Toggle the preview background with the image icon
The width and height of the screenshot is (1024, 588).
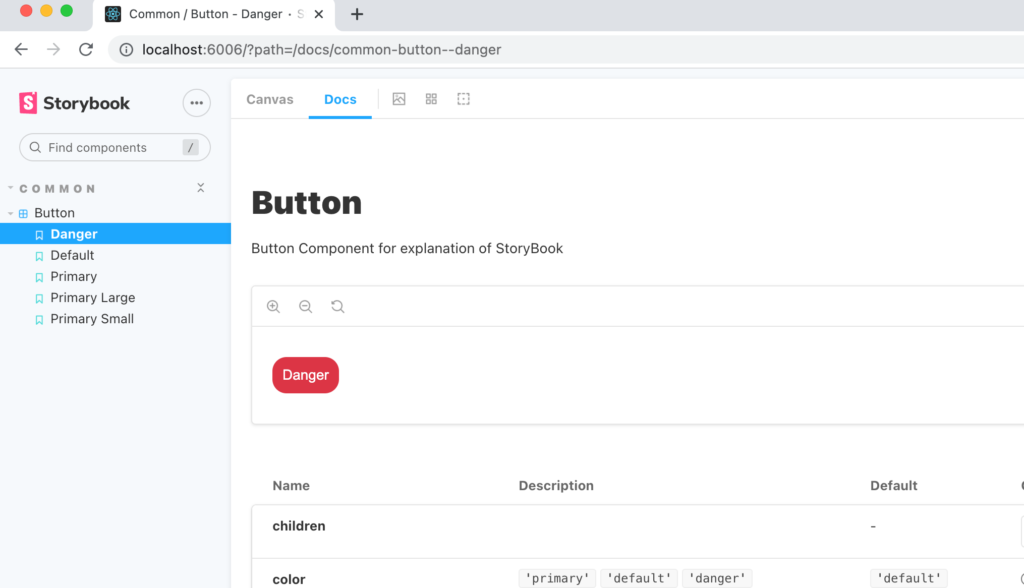[399, 99]
